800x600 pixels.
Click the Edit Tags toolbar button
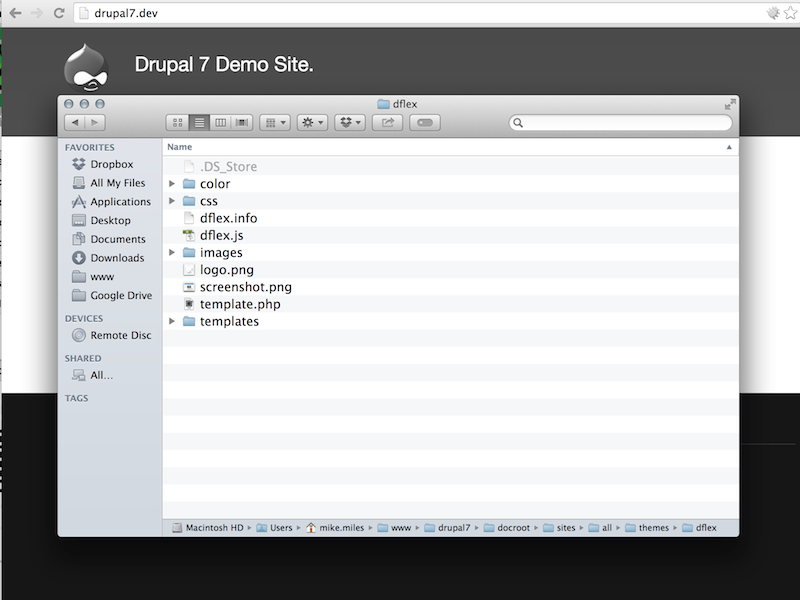point(424,122)
